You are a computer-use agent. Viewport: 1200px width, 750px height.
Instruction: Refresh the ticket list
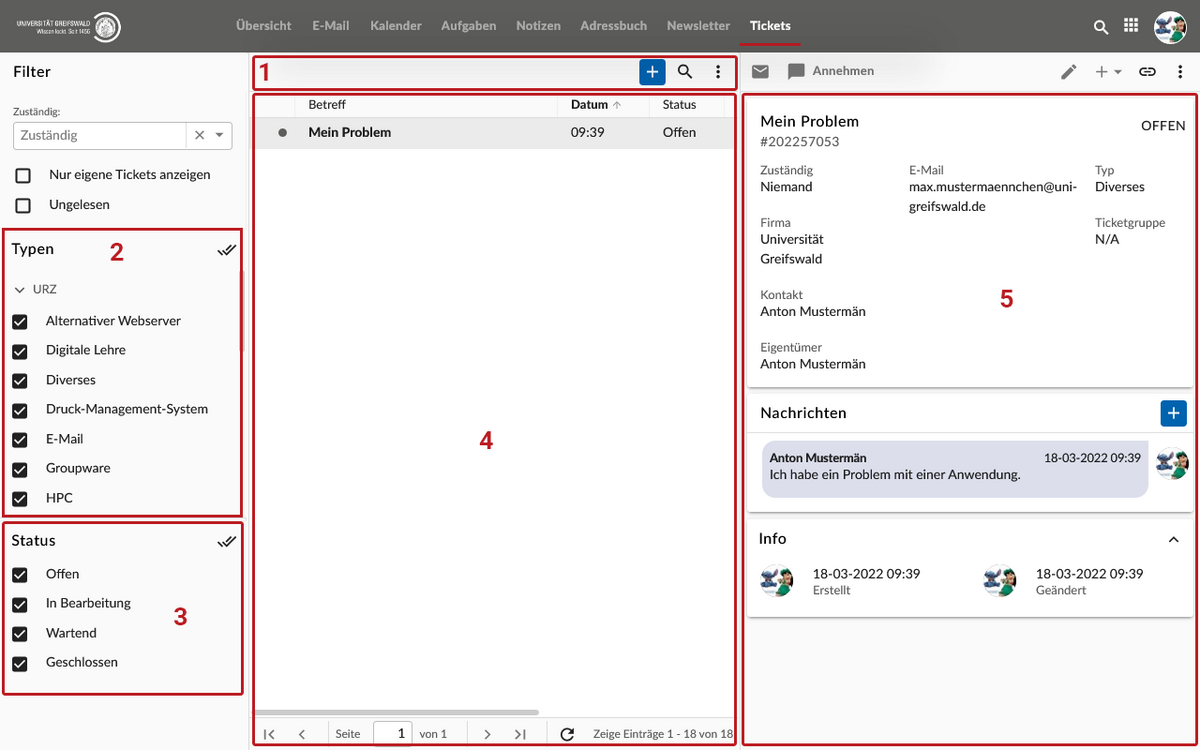tap(567, 734)
